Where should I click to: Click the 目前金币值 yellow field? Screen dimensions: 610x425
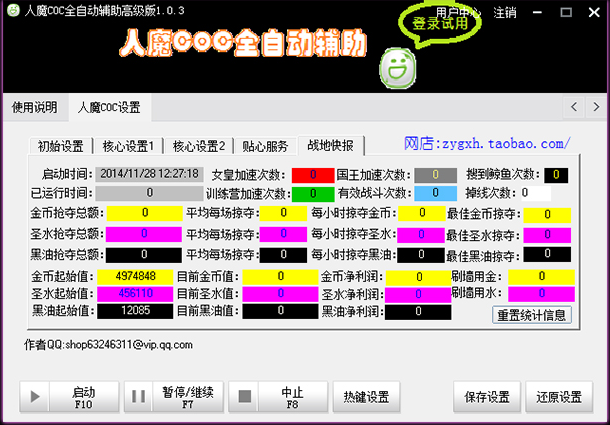click(x=280, y=277)
